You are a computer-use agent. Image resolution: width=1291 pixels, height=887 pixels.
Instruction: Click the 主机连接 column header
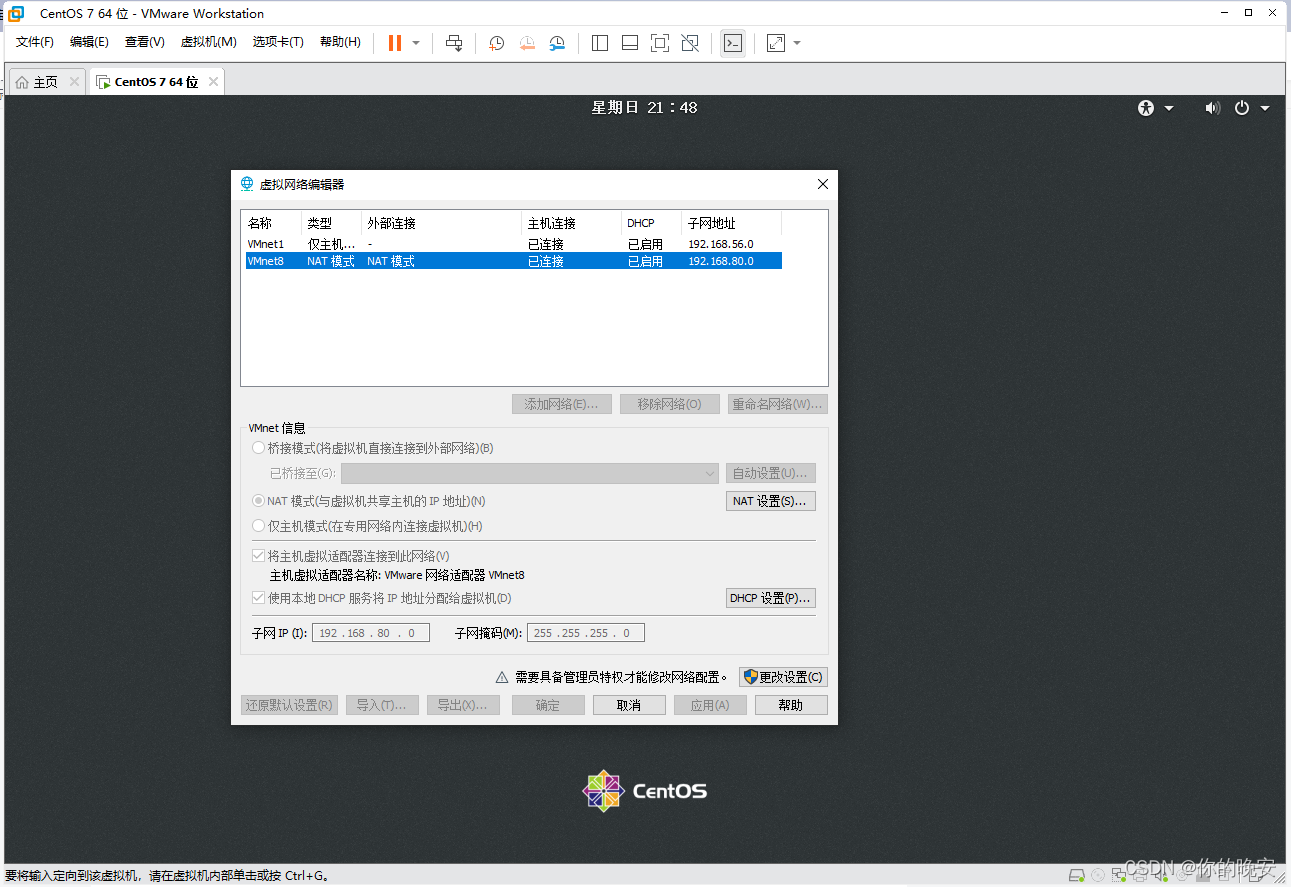pos(571,223)
